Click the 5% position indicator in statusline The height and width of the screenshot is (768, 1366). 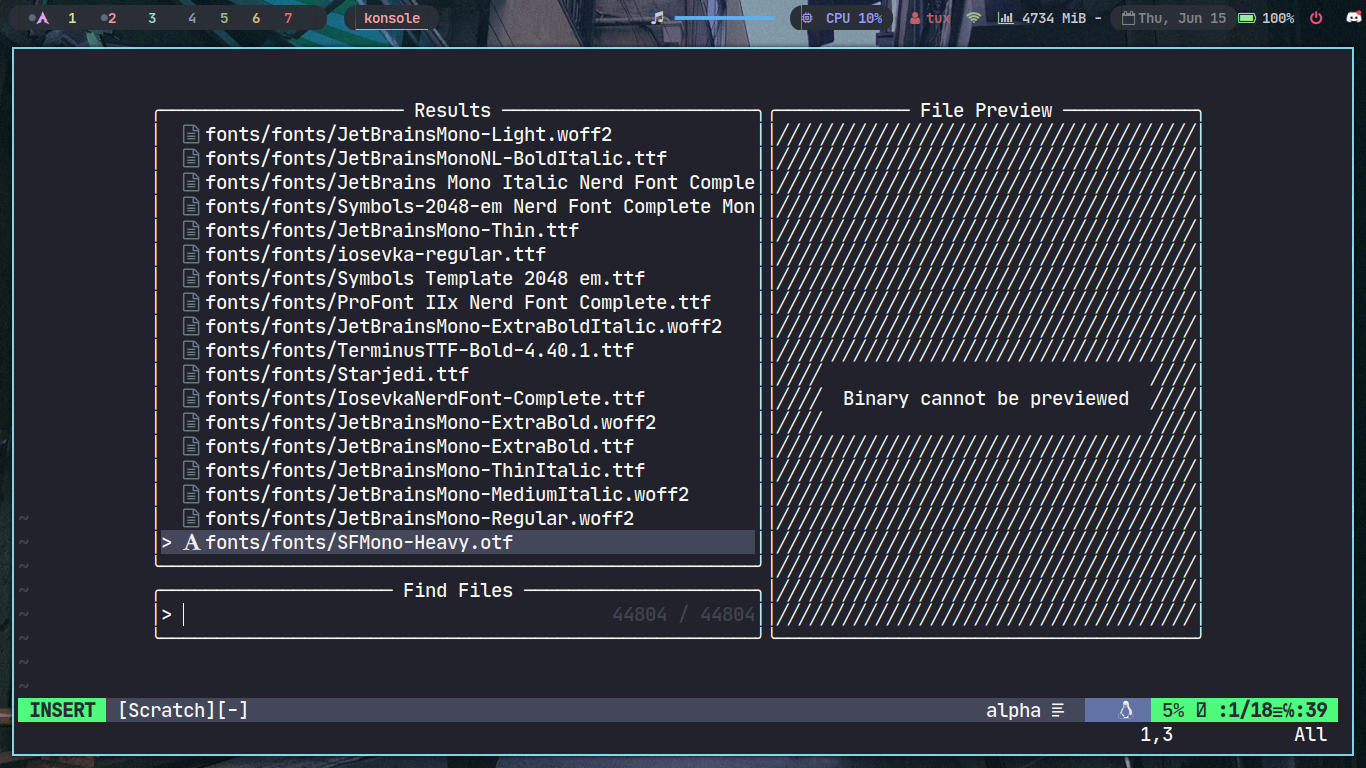(x=1173, y=710)
